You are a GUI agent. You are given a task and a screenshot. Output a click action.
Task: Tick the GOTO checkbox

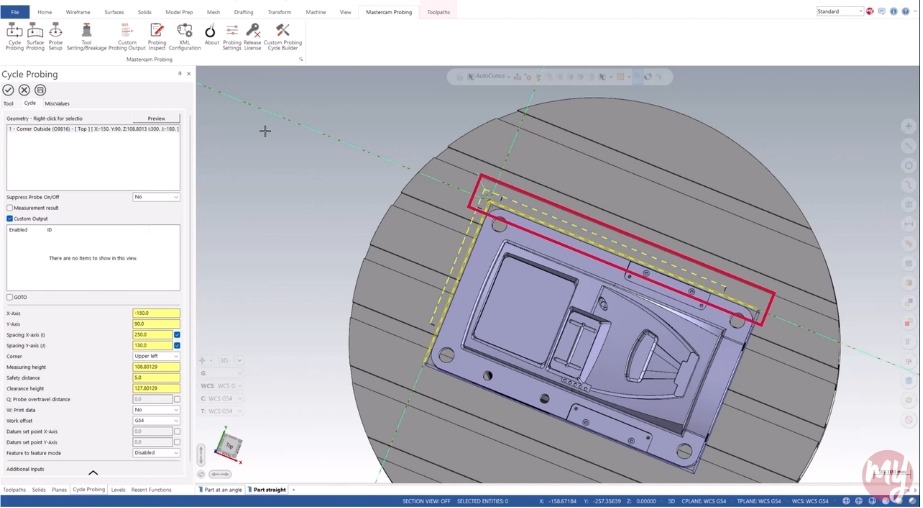10,297
